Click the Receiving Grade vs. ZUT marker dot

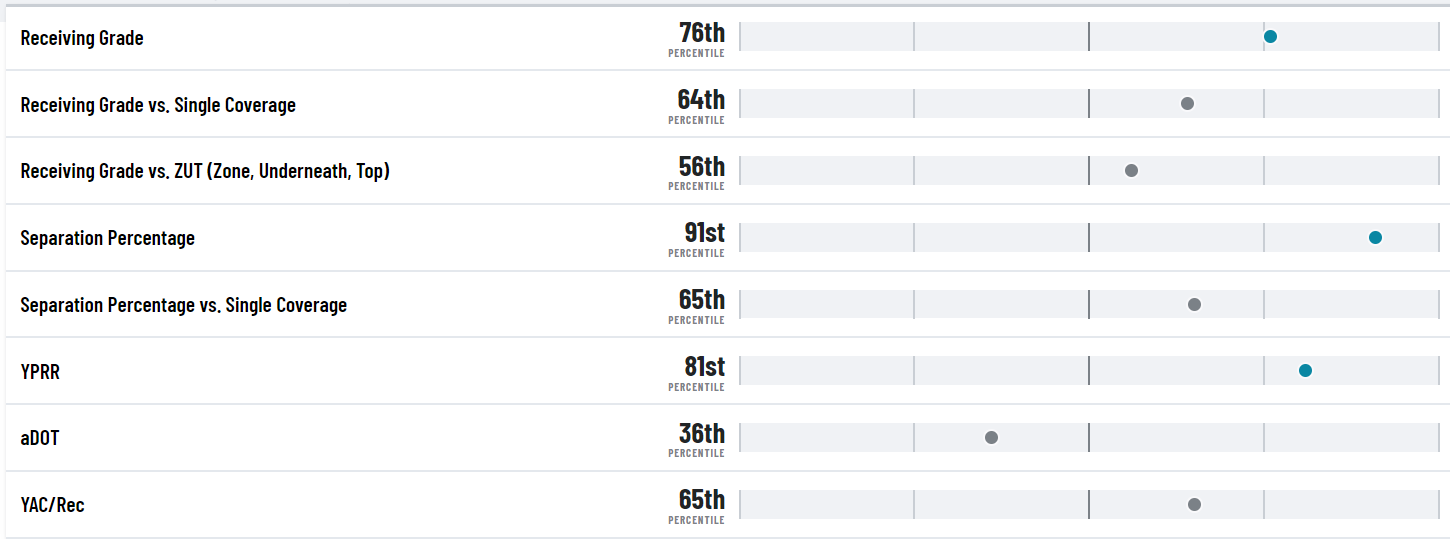pyautogui.click(x=1131, y=171)
